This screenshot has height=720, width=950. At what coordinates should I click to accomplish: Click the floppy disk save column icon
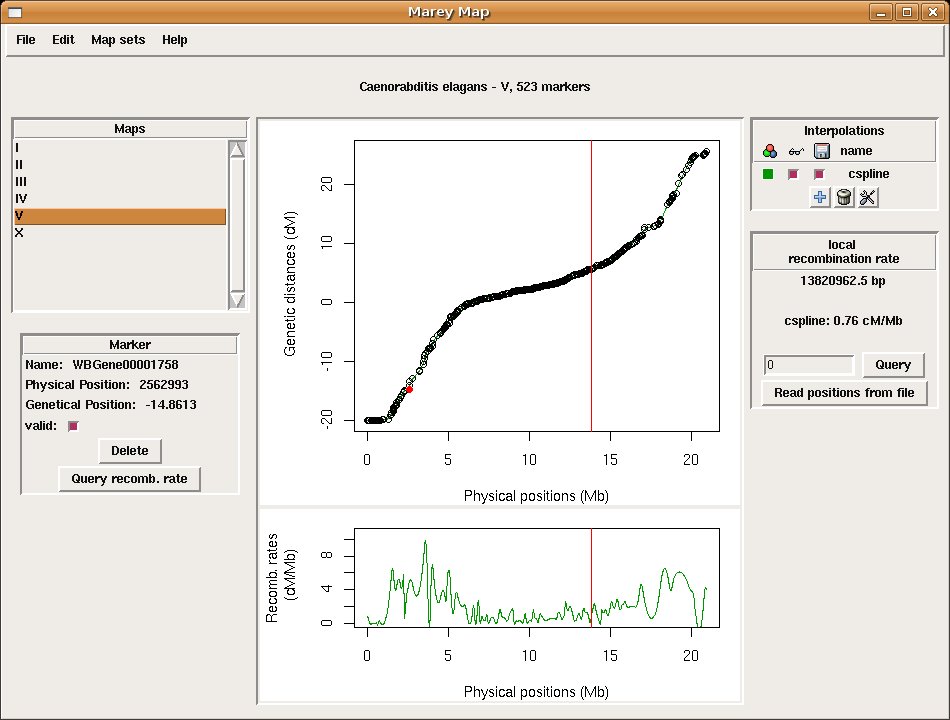[822, 151]
